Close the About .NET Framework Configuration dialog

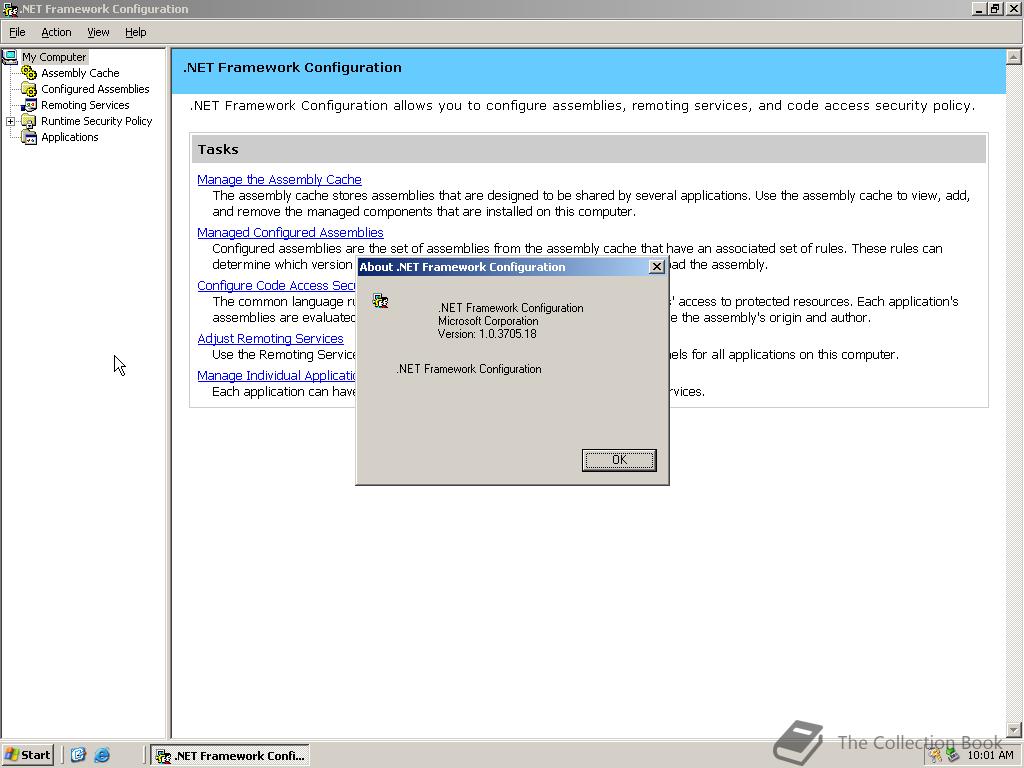(657, 266)
